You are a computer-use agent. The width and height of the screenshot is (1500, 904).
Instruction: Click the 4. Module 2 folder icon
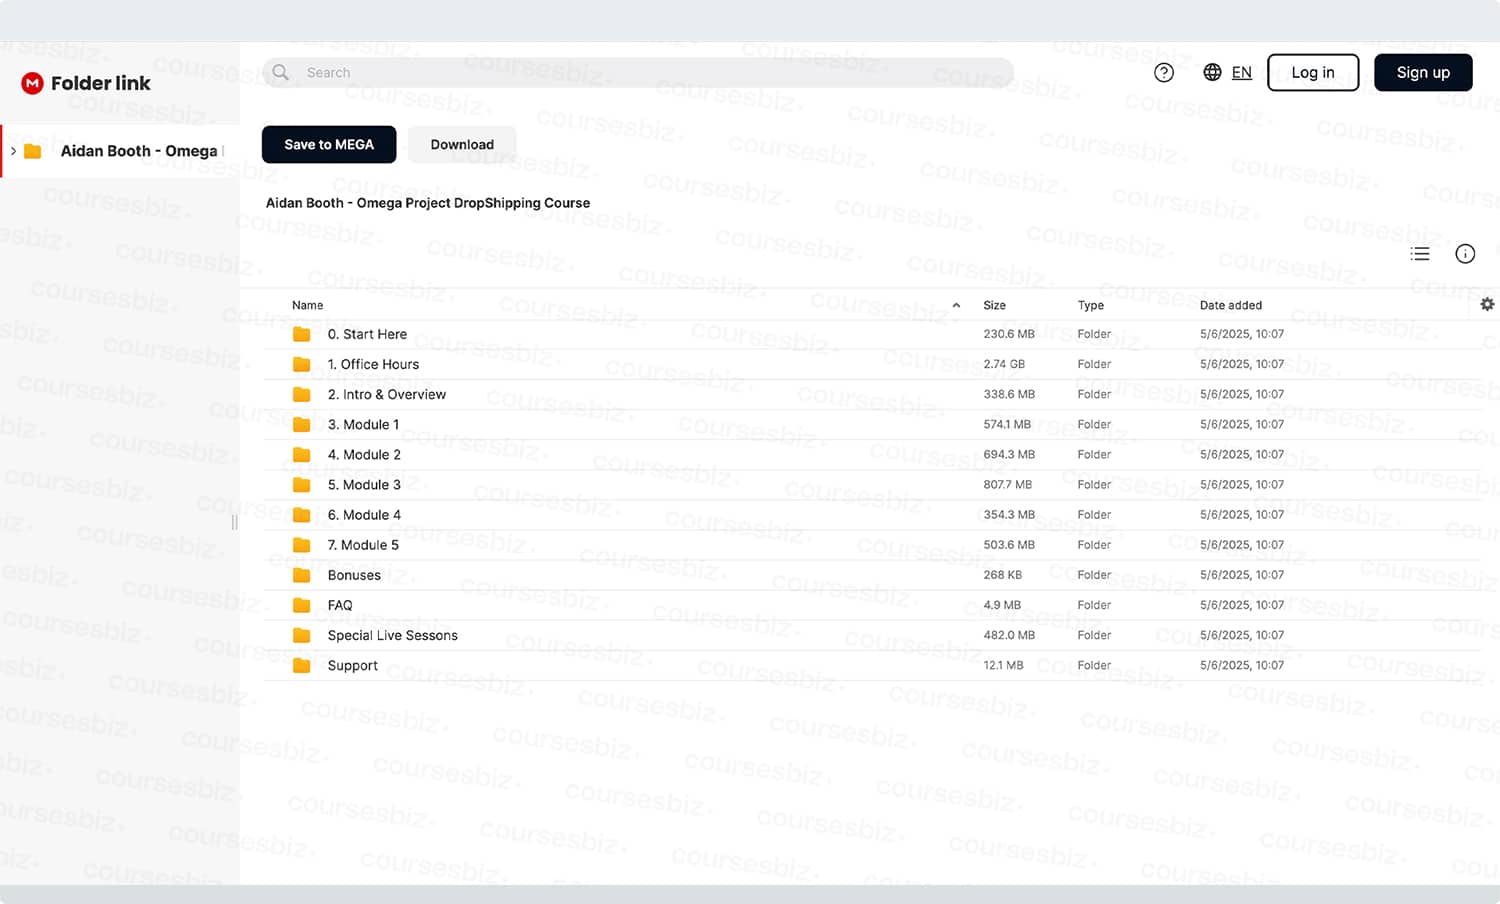pos(301,454)
